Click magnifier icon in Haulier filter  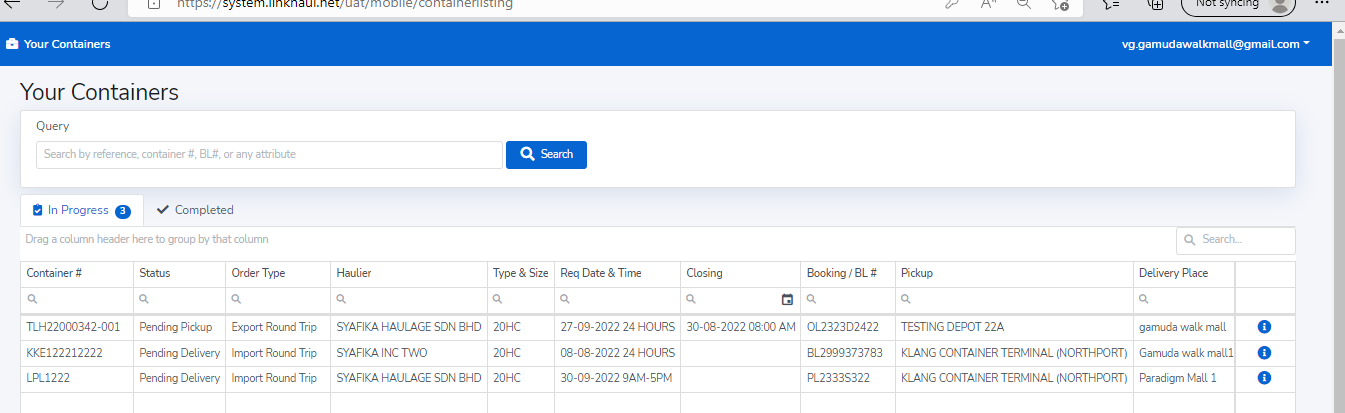coord(342,299)
